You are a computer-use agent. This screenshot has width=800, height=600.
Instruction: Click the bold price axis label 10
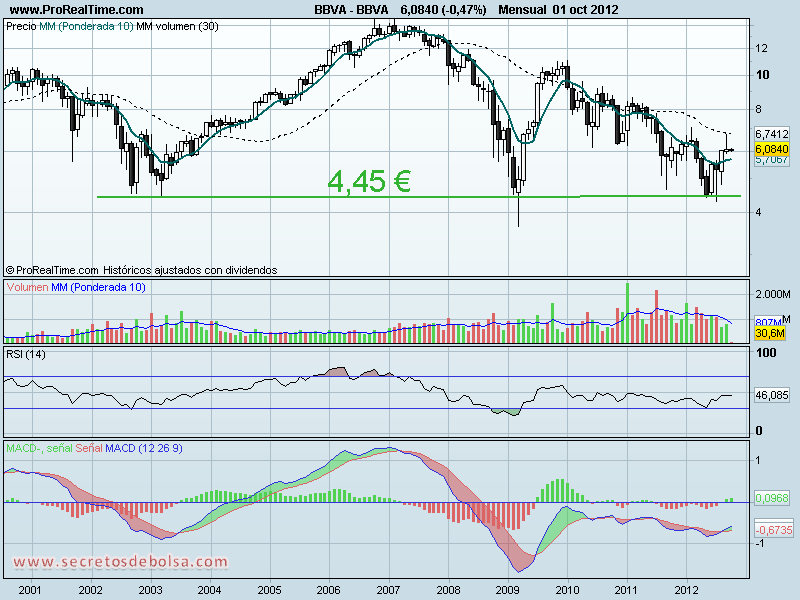pos(762,75)
